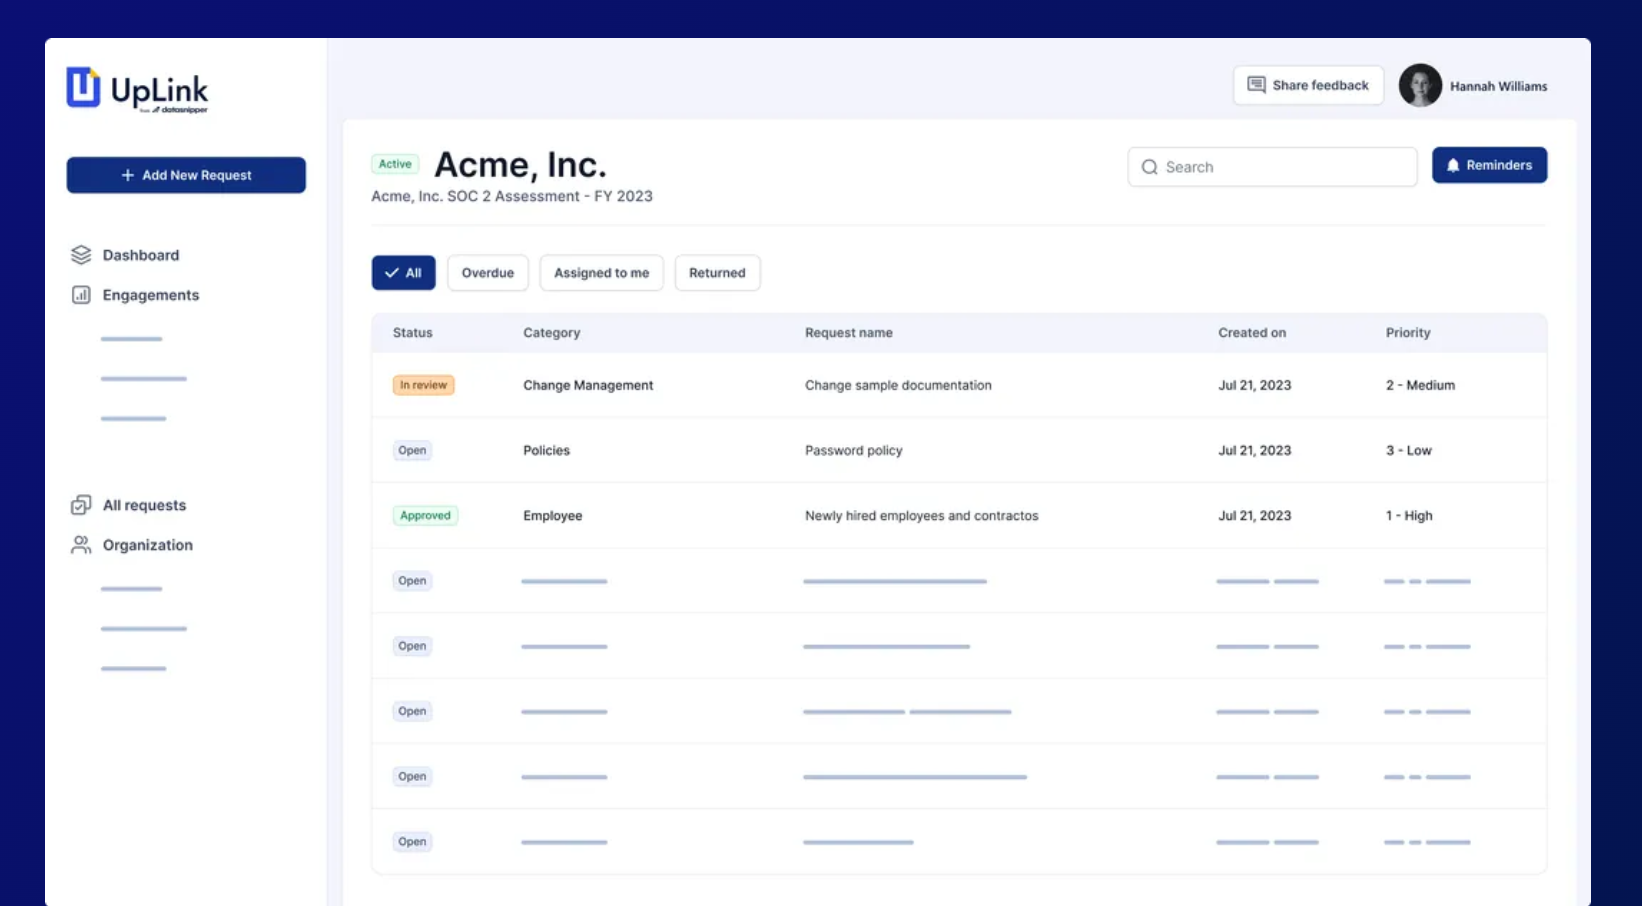Image resolution: width=1642 pixels, height=906 pixels.
Task: Open Hannah Williams profile avatar
Action: coord(1420,86)
